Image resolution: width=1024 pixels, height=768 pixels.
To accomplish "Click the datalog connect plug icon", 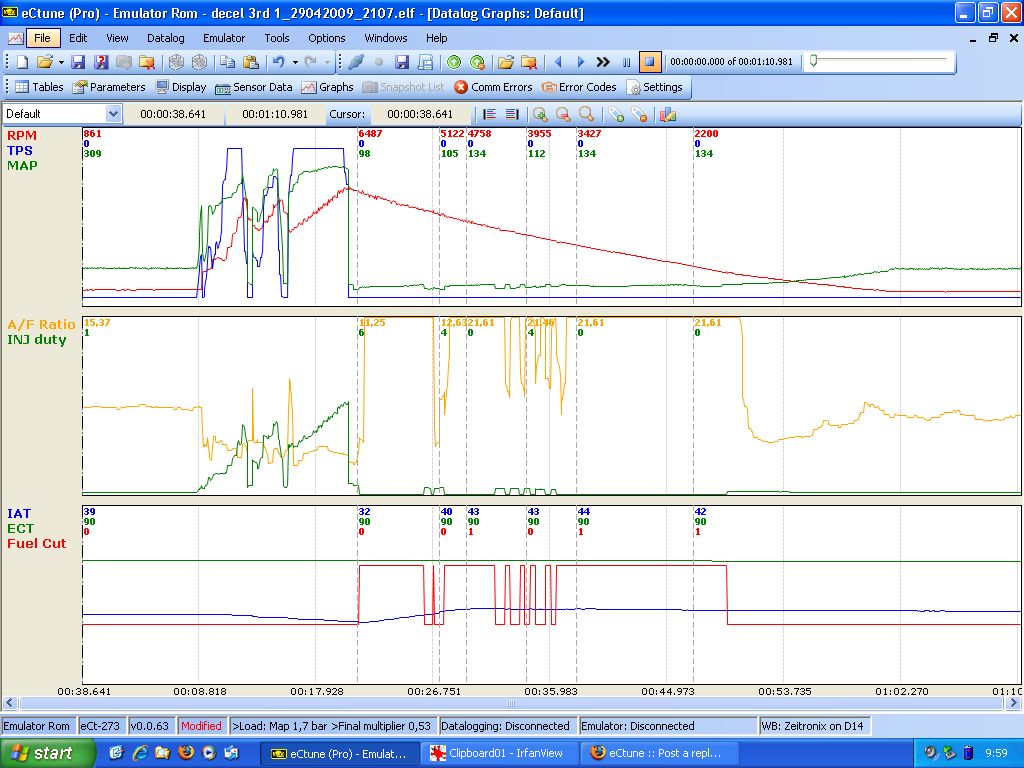I will click(356, 62).
